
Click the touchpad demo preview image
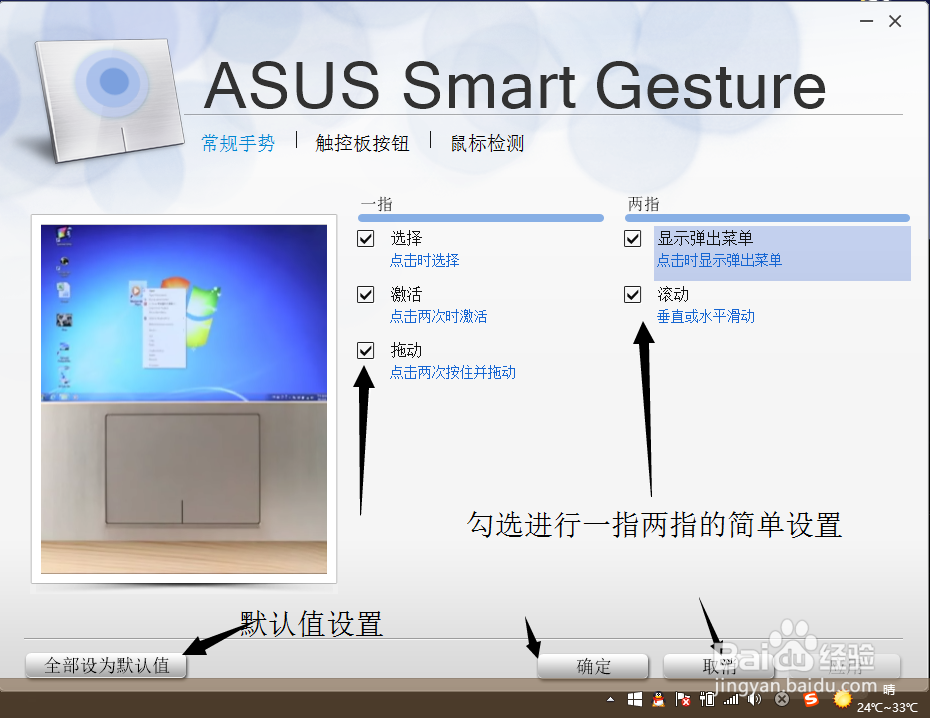pos(184,399)
